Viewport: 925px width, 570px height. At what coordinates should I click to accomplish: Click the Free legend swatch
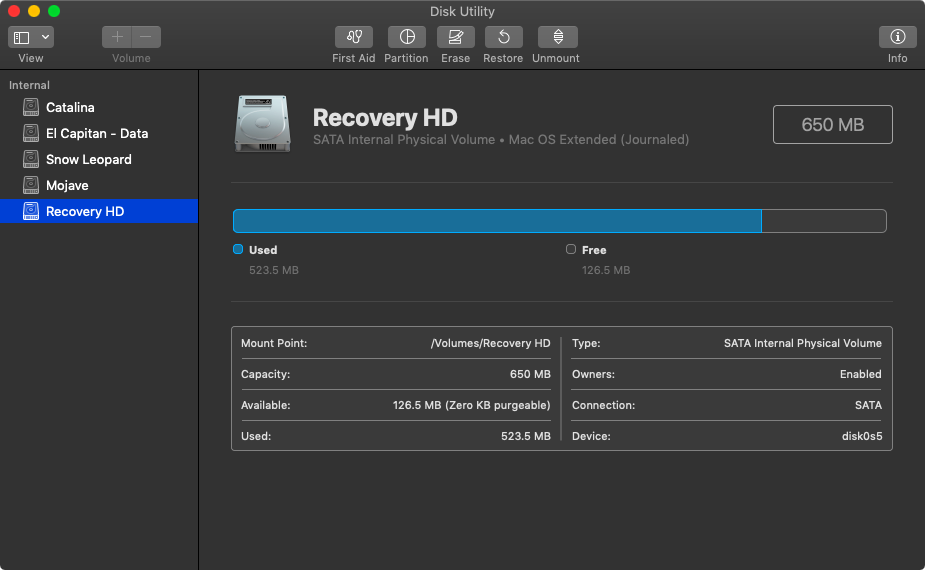click(570, 249)
